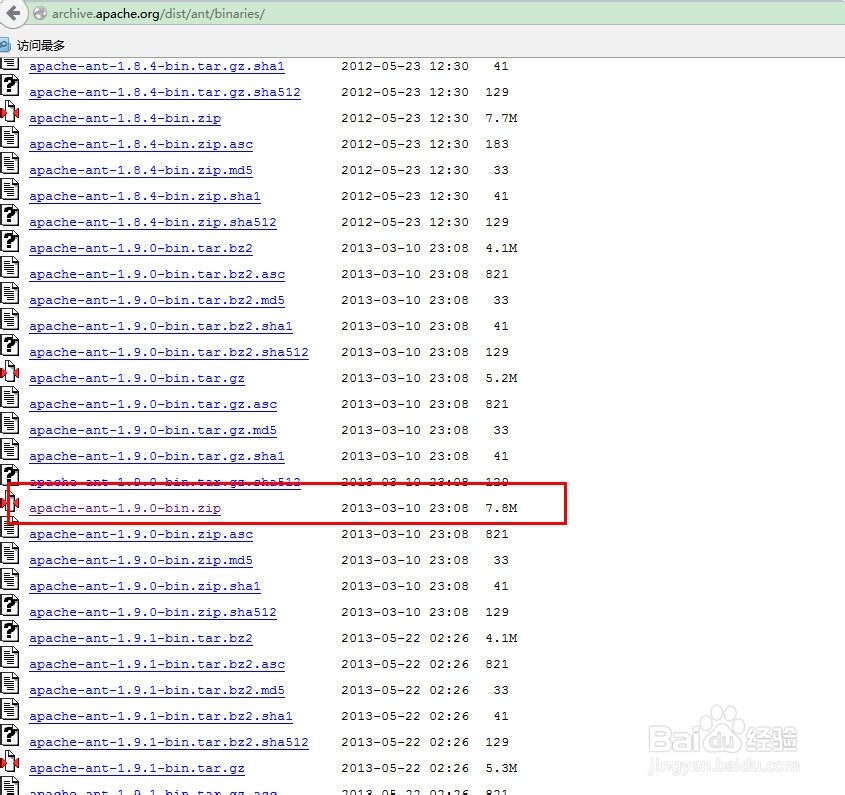This screenshot has height=795, width=845.
Task: Click the date of apache-ant-1.8.4-bin.zip
Action: click(x=405, y=118)
